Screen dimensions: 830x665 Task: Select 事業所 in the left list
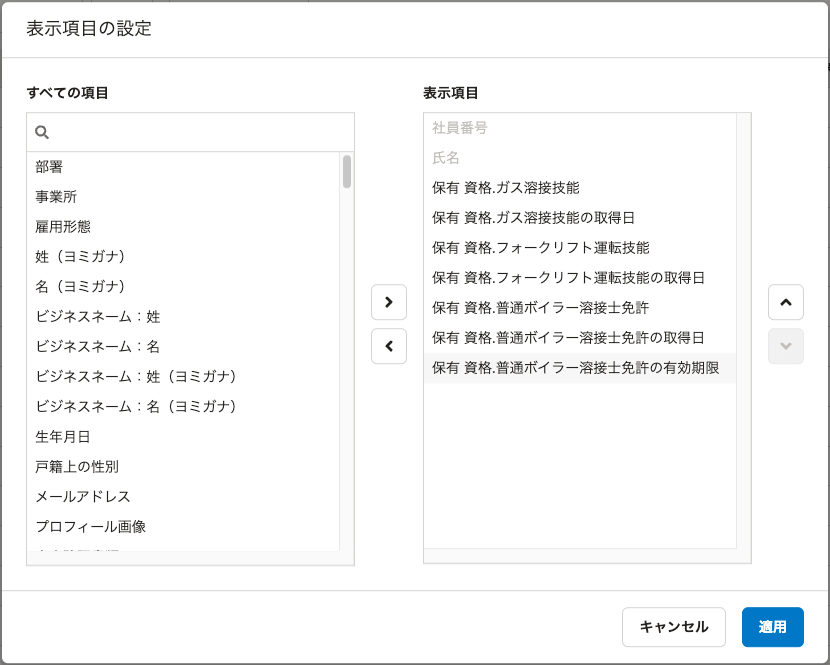(56, 197)
